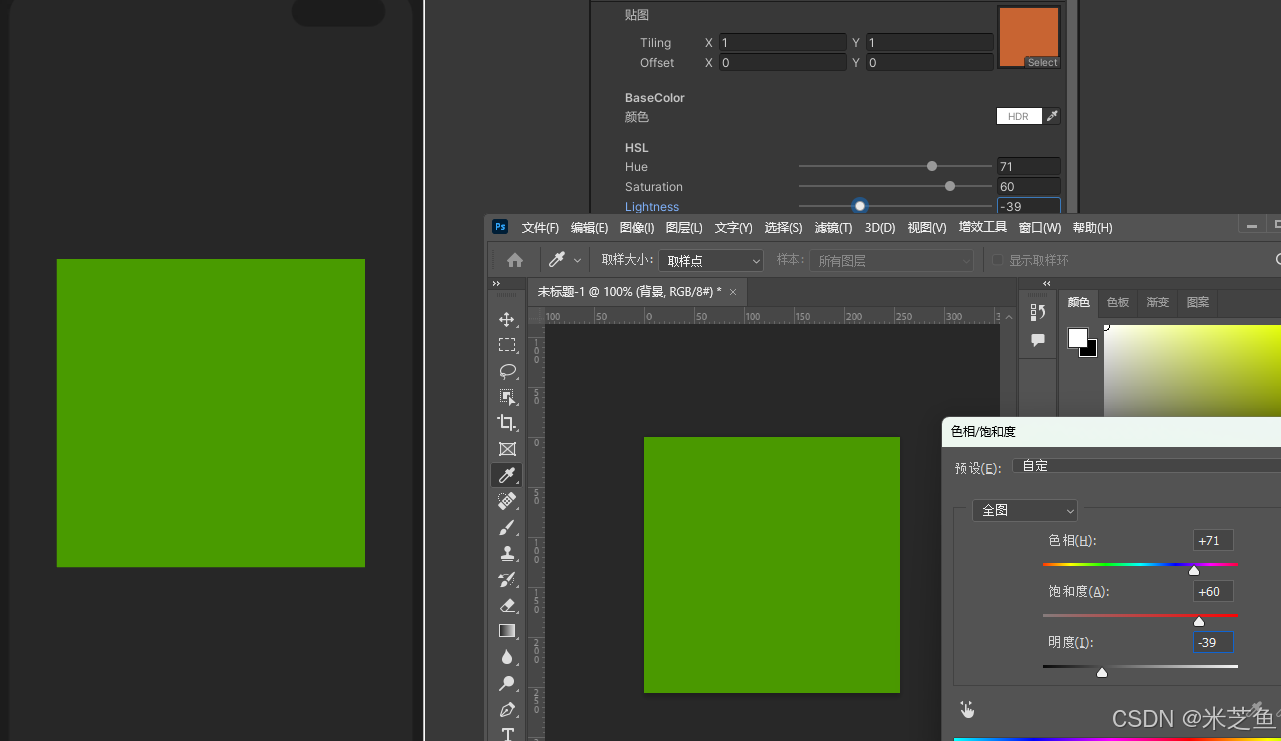Viewport: 1281px width, 741px height.
Task: Click the background black color swatch
Action: click(1089, 349)
